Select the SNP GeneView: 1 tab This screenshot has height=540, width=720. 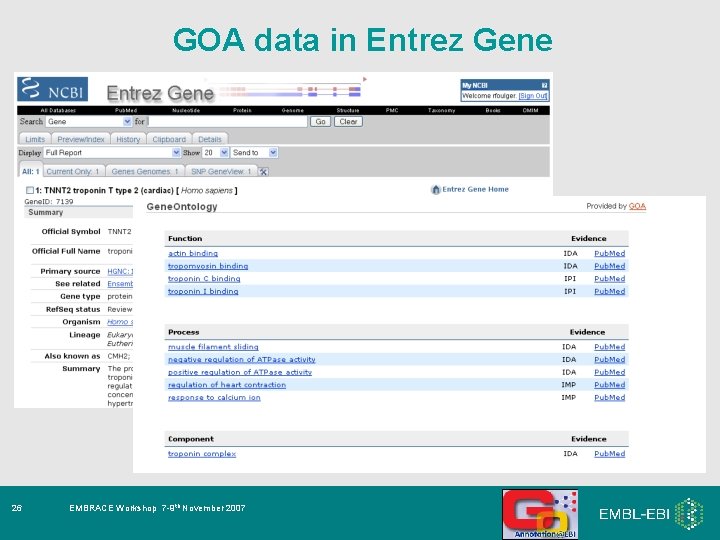tap(221, 171)
